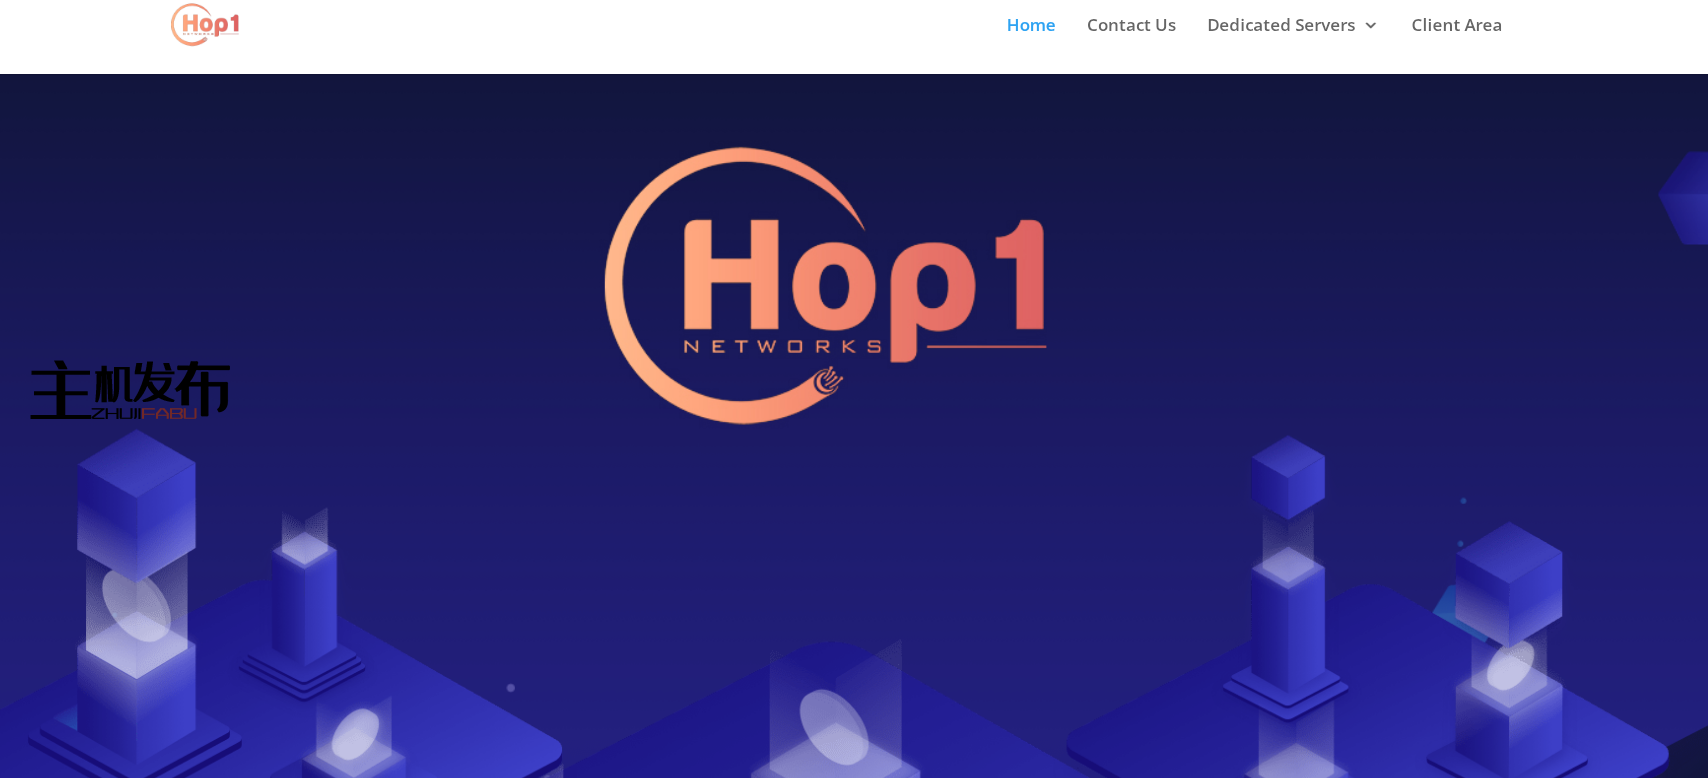Click the glowing disc inside left pillar
The width and height of the screenshot is (1708, 778).
click(x=137, y=603)
